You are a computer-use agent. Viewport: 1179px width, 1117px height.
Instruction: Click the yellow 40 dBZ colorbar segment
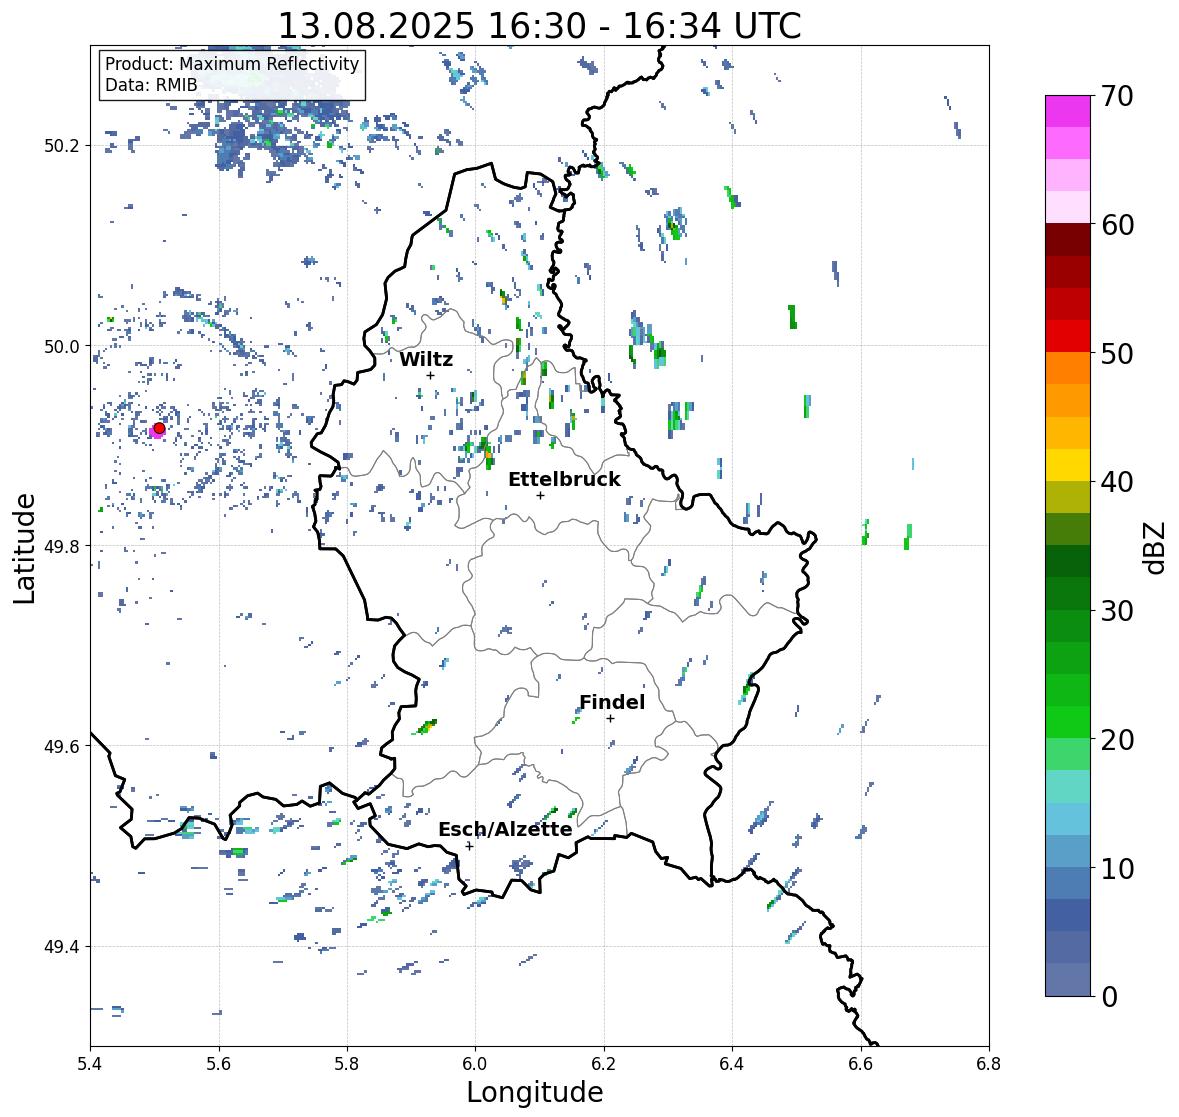coord(1068,465)
